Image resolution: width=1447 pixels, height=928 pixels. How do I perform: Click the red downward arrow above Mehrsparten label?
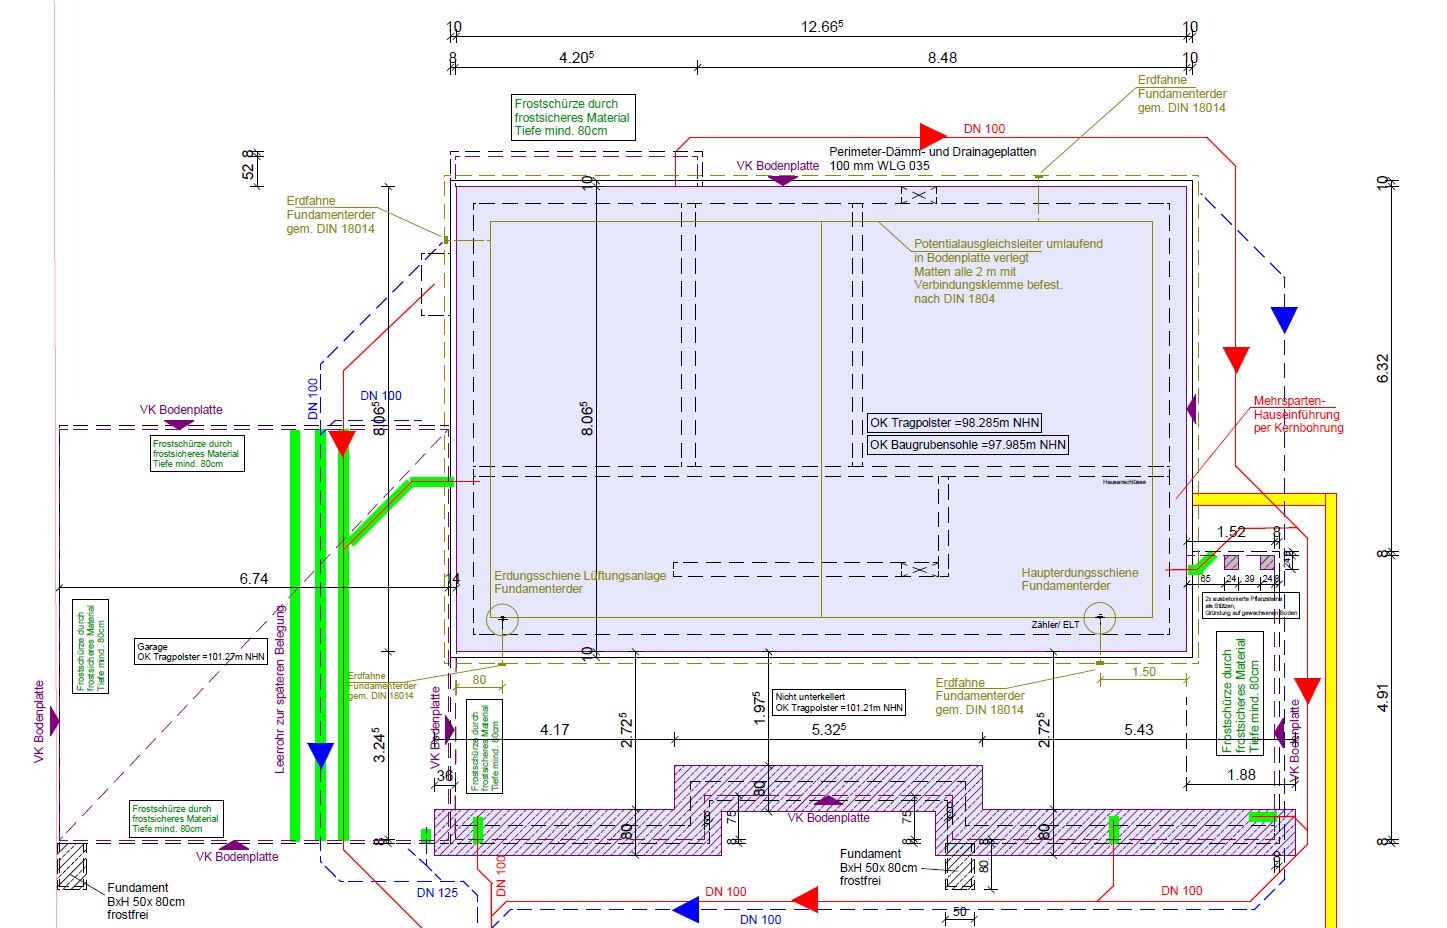pyautogui.click(x=1236, y=360)
